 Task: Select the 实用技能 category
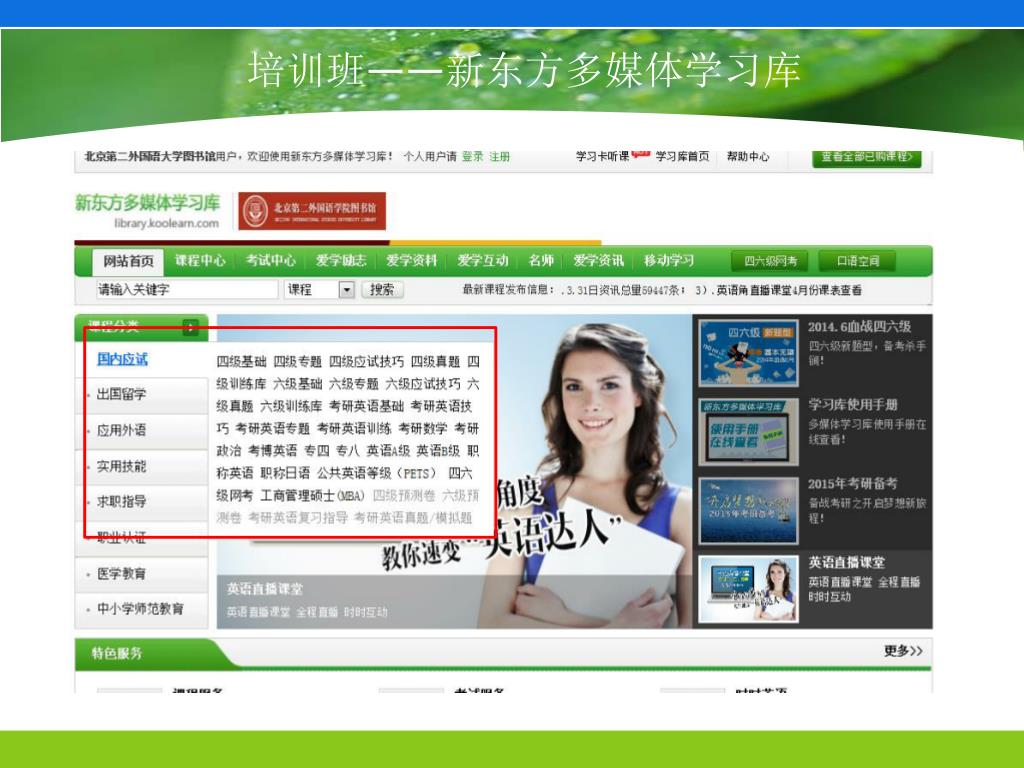click(121, 466)
